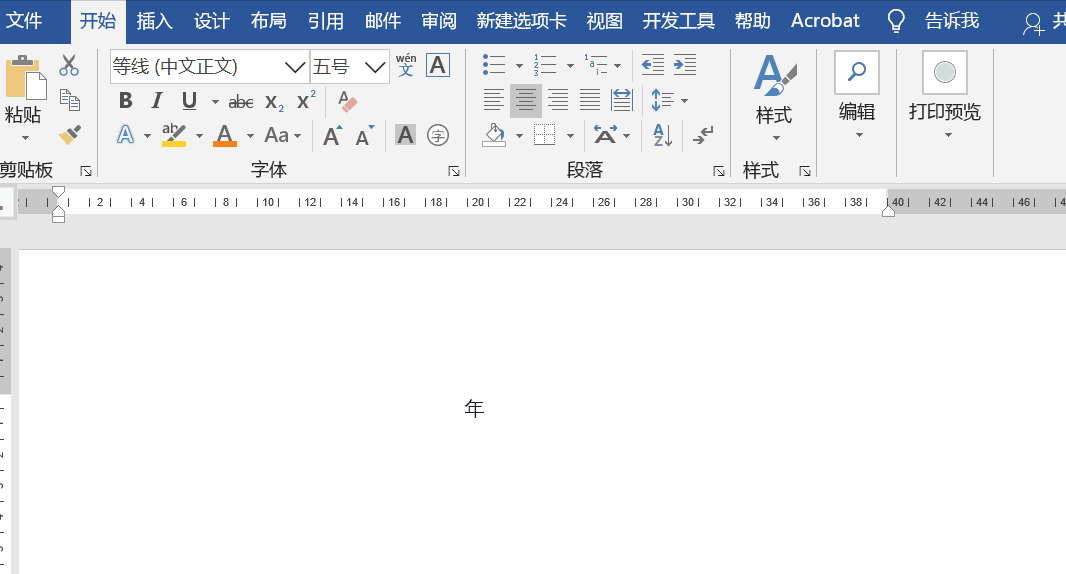Apply borders grid icon

(545, 135)
